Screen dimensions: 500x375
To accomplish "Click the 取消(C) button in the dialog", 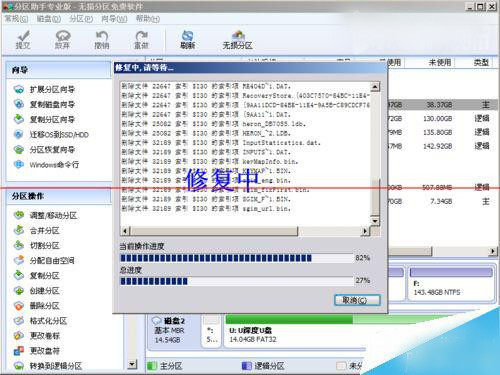I will (357, 300).
